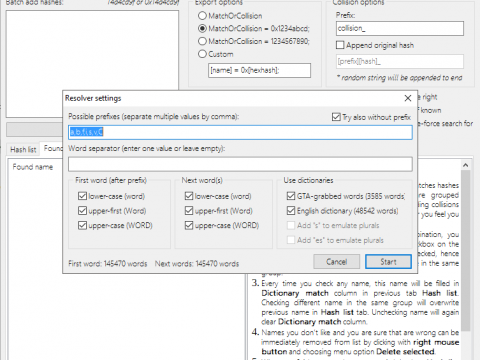The width and height of the screenshot is (480, 360).
Task: Toggle English dictionary checkbox
Action: pos(291,211)
